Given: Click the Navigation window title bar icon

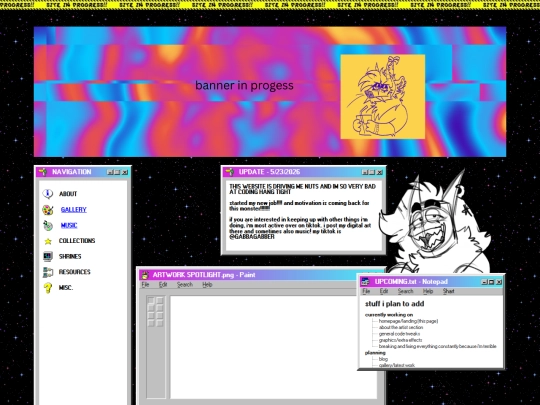Looking at the screenshot, I should tap(43, 172).
